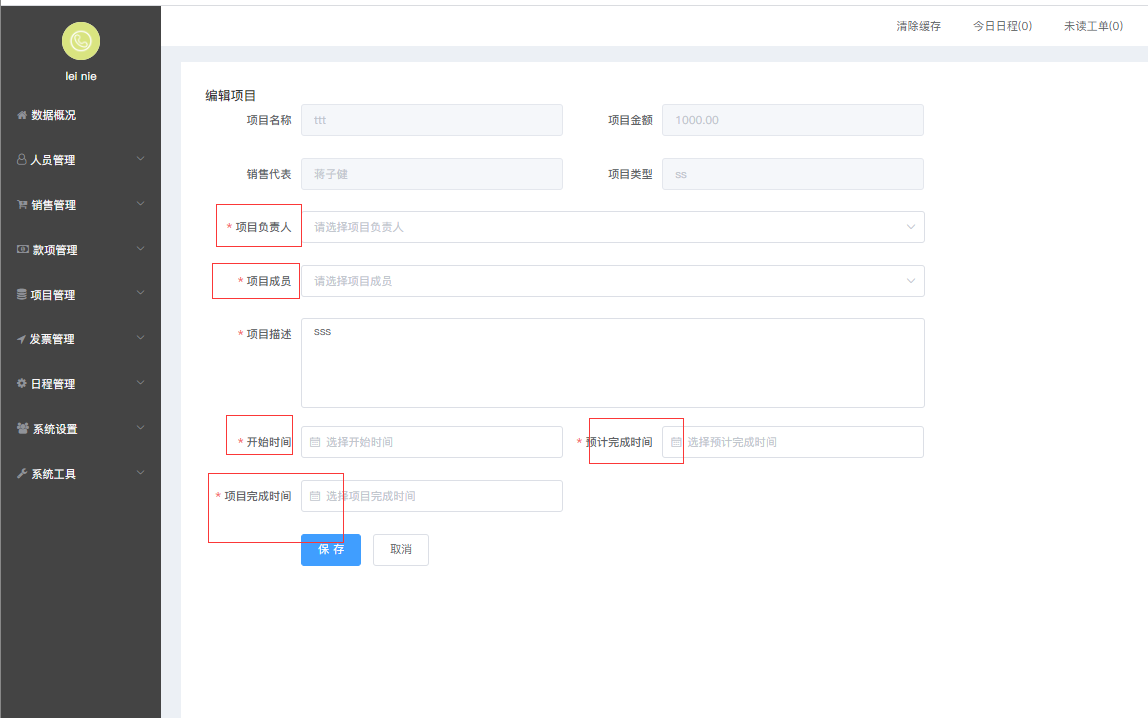This screenshot has width=1148, height=718.
Task: Open 未读工单(0) in the header
Action: (1093, 26)
